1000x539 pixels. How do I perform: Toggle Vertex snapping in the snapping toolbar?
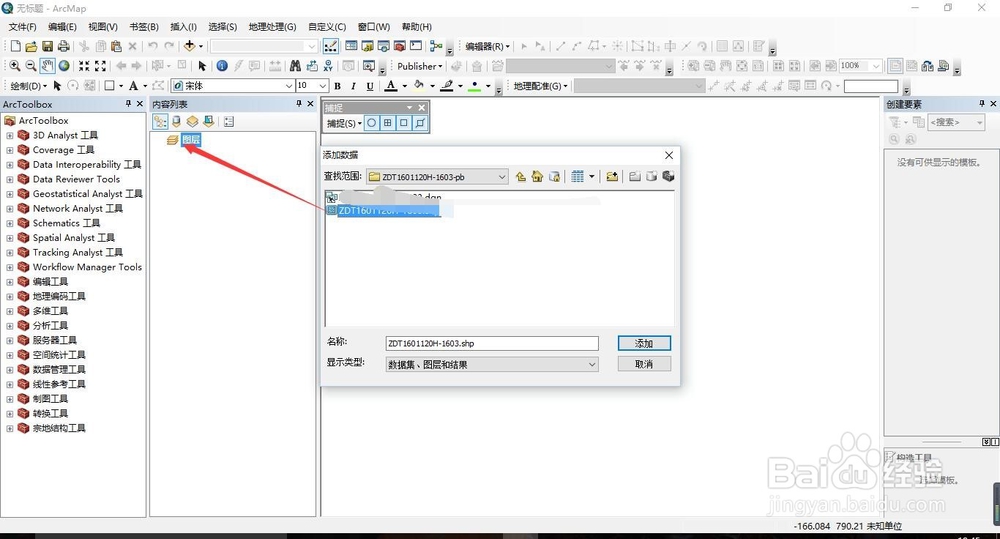[x=404, y=123]
